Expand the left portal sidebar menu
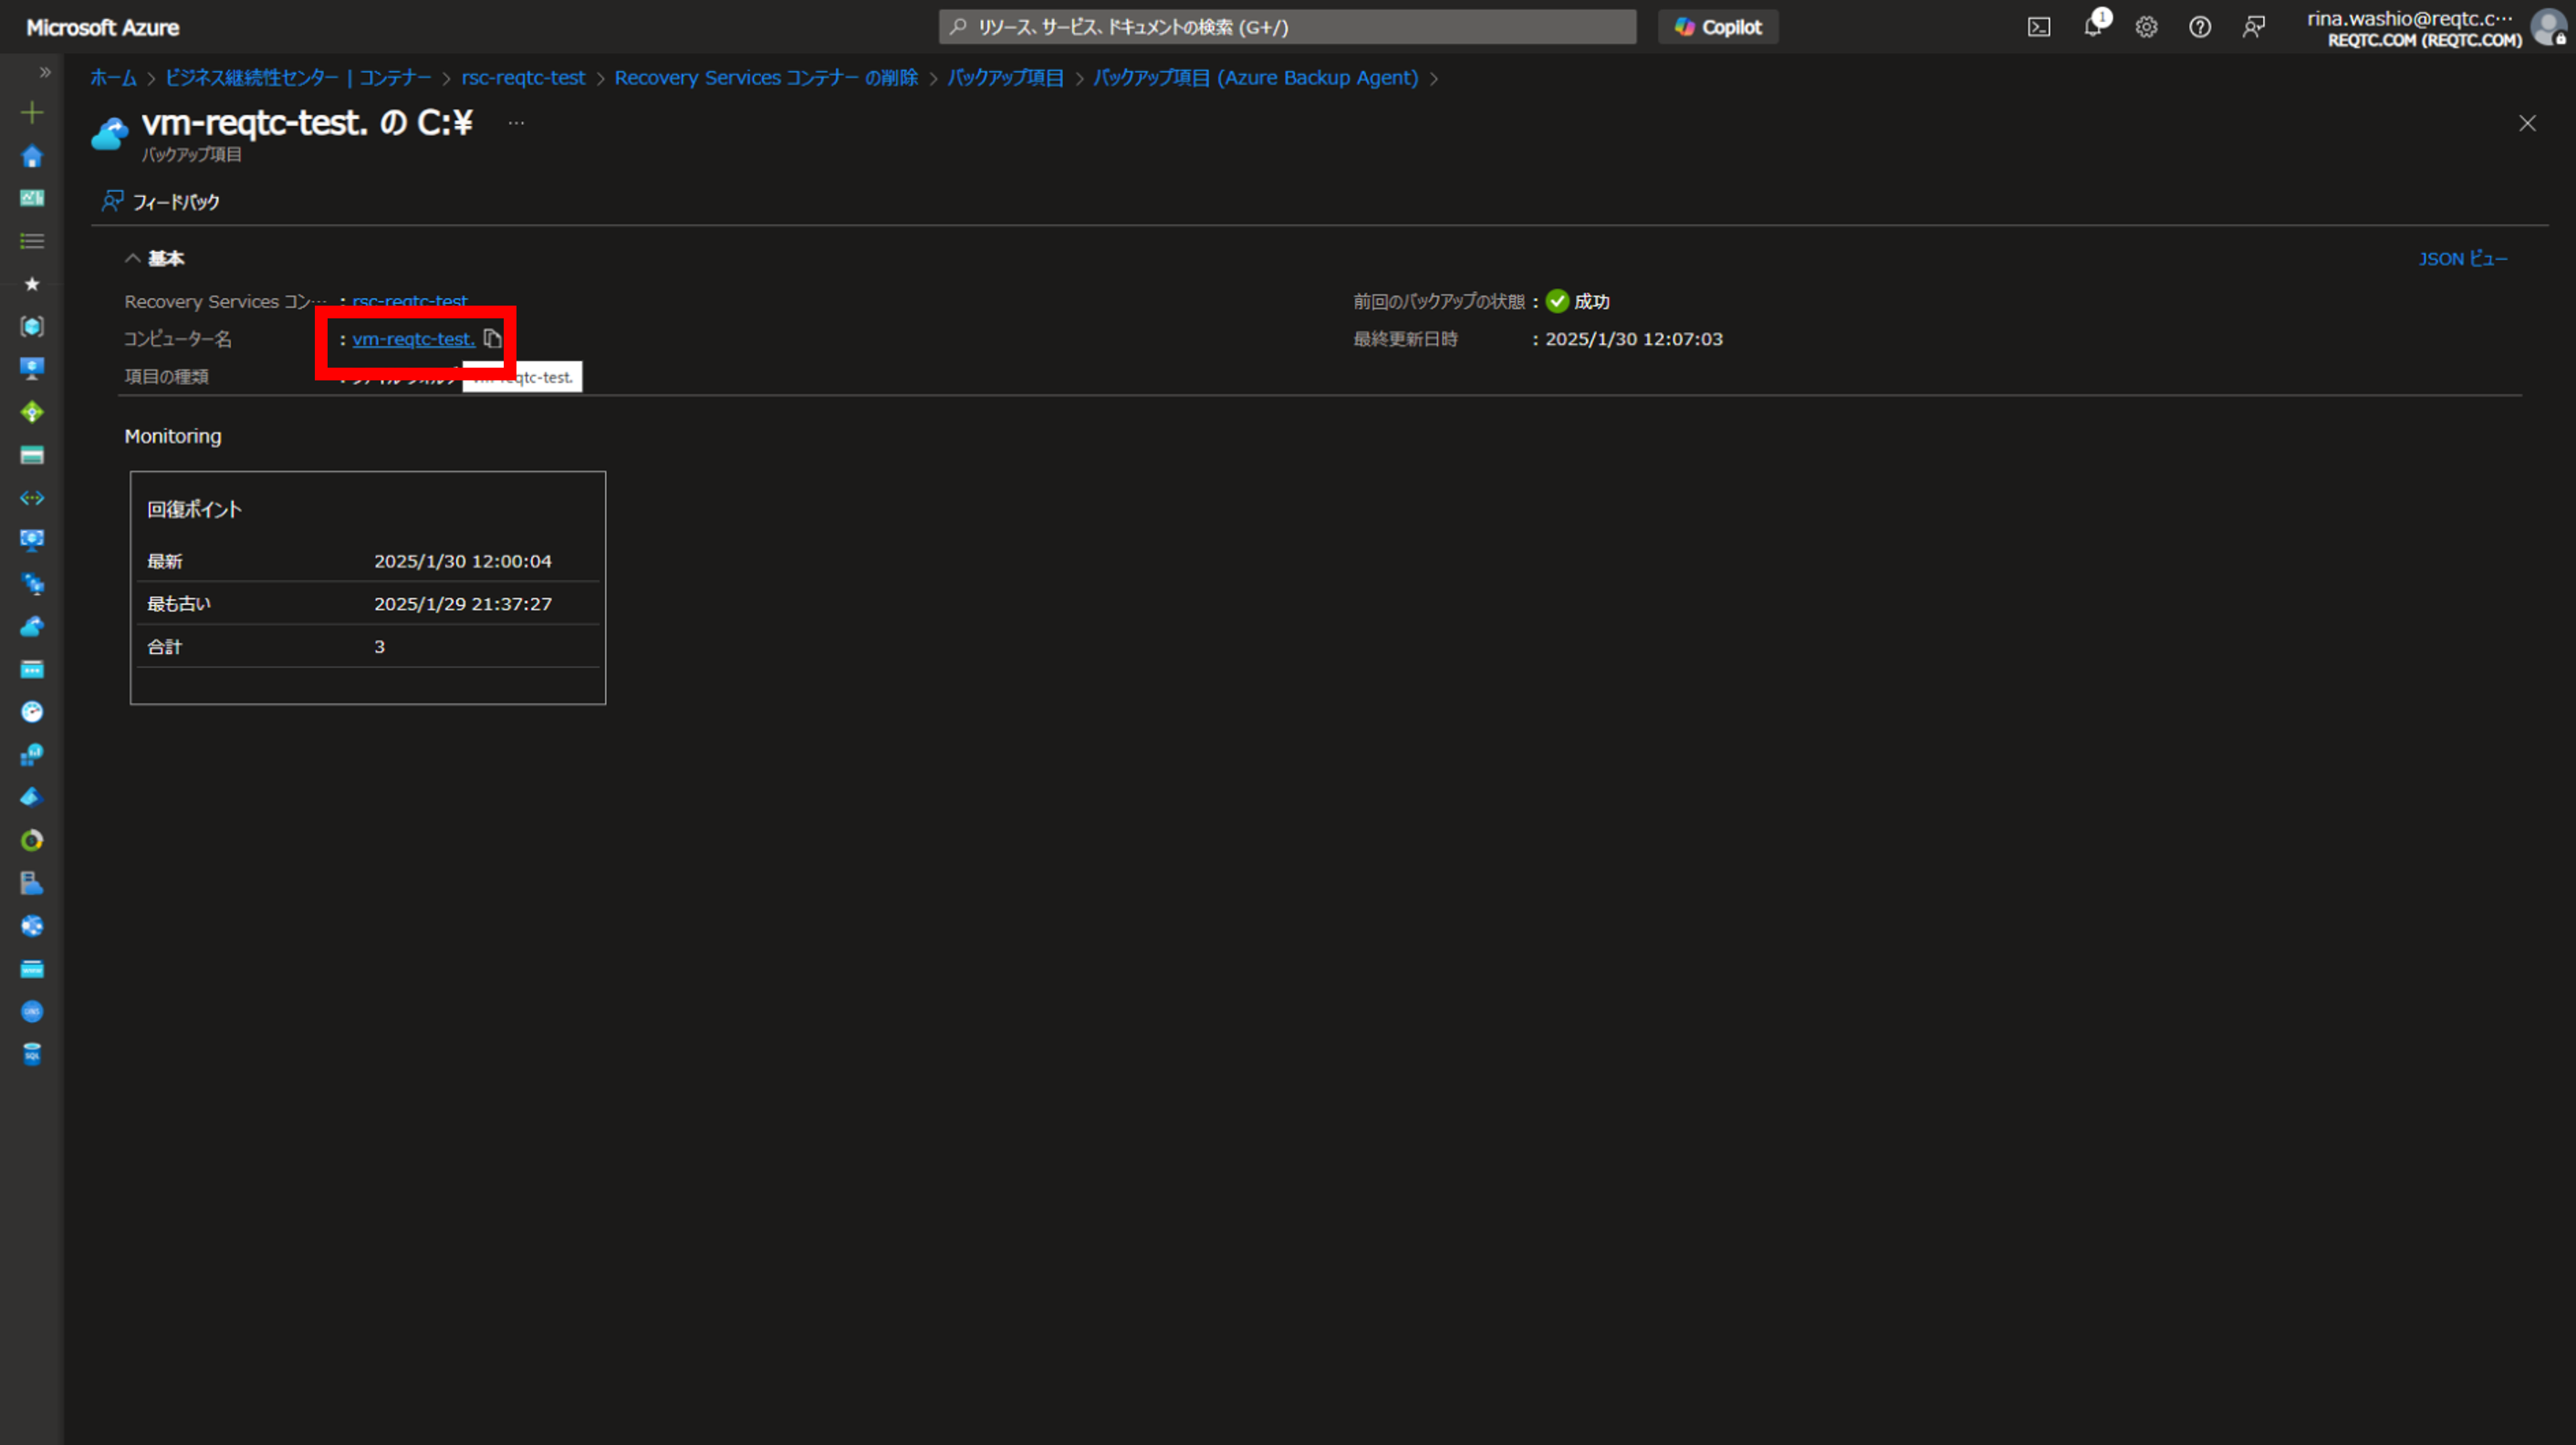The image size is (2576, 1445). point(45,72)
